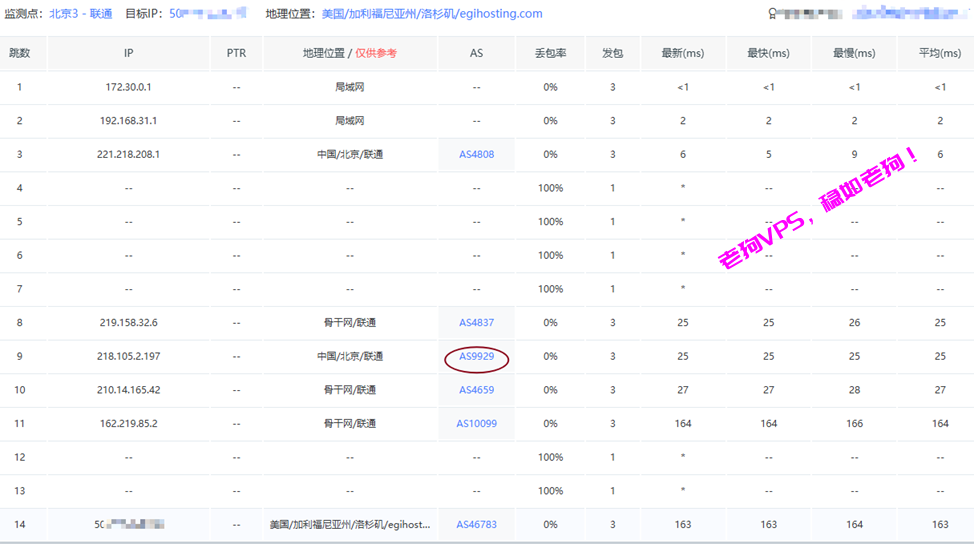Click the 28 slowest value in hop 10
Image resolution: width=974 pixels, height=544 pixels.
click(x=854, y=390)
